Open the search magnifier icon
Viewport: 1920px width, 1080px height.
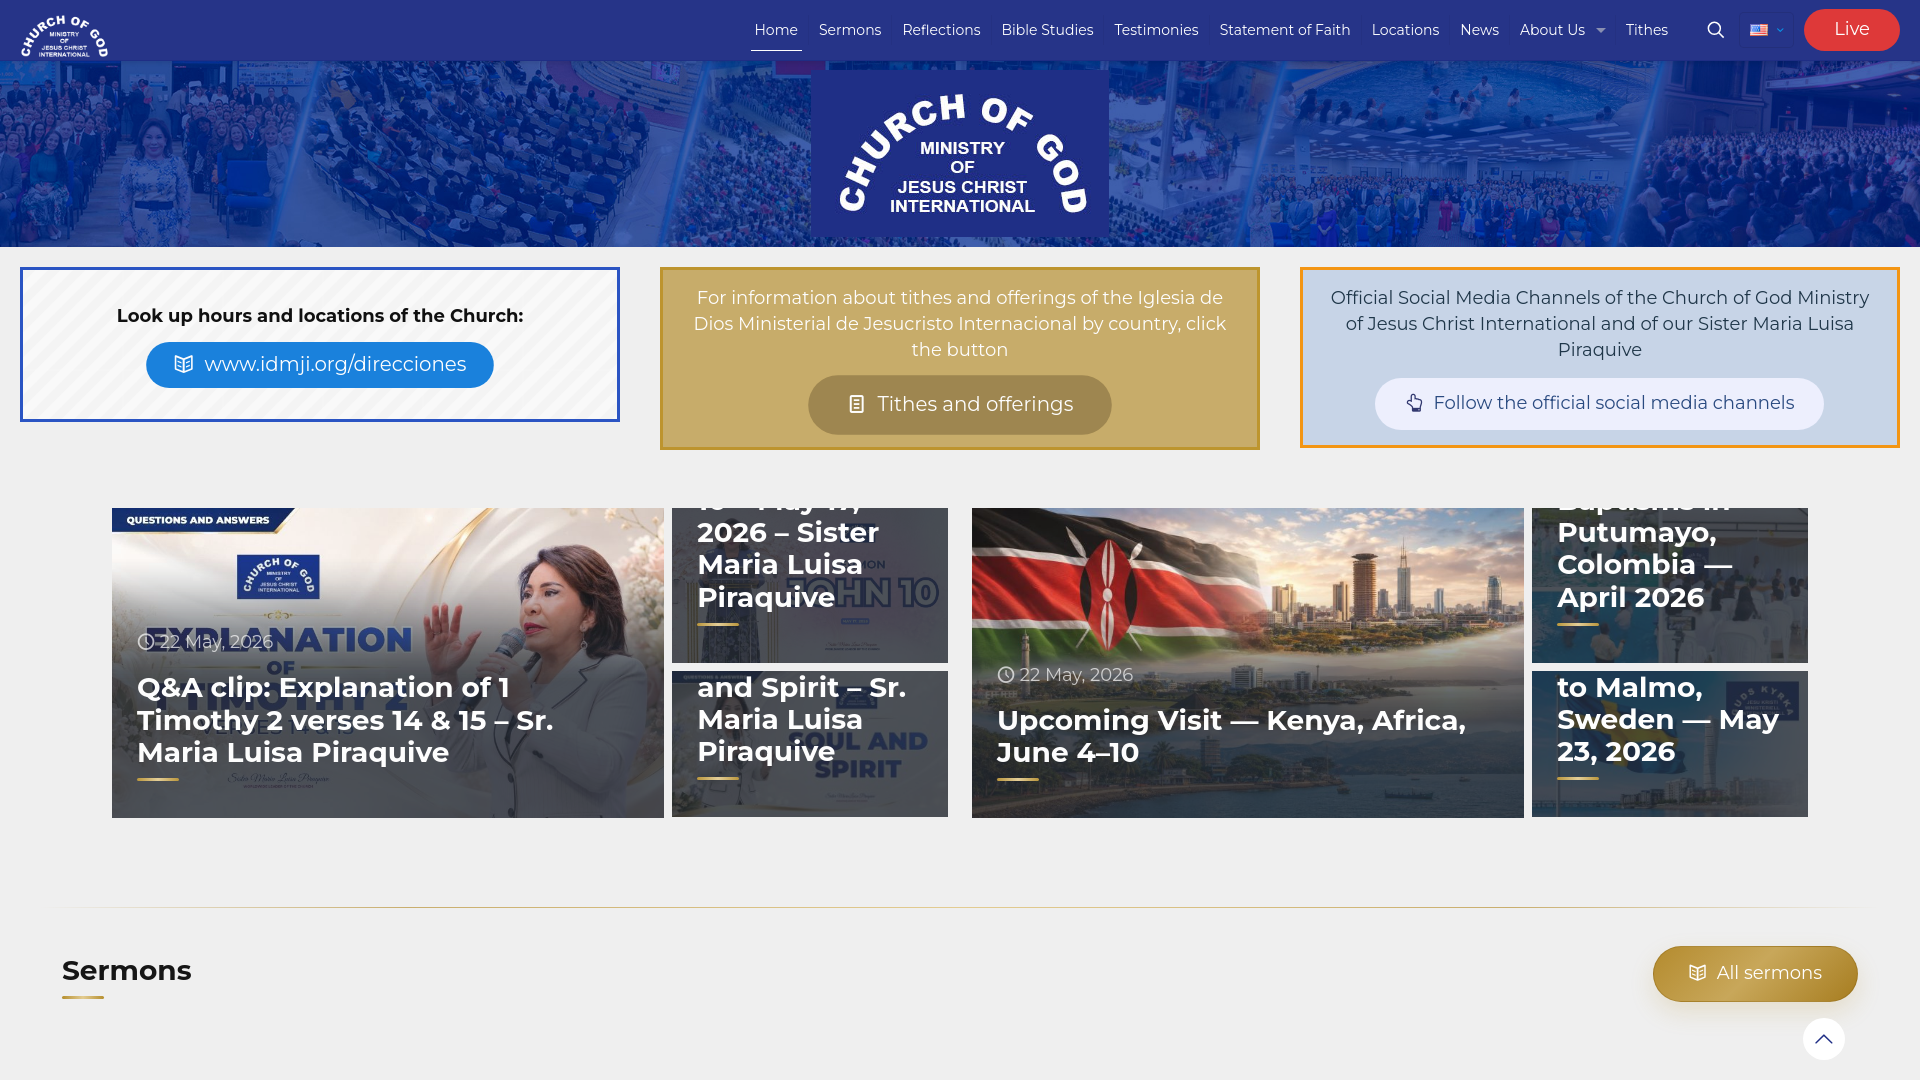[1715, 30]
